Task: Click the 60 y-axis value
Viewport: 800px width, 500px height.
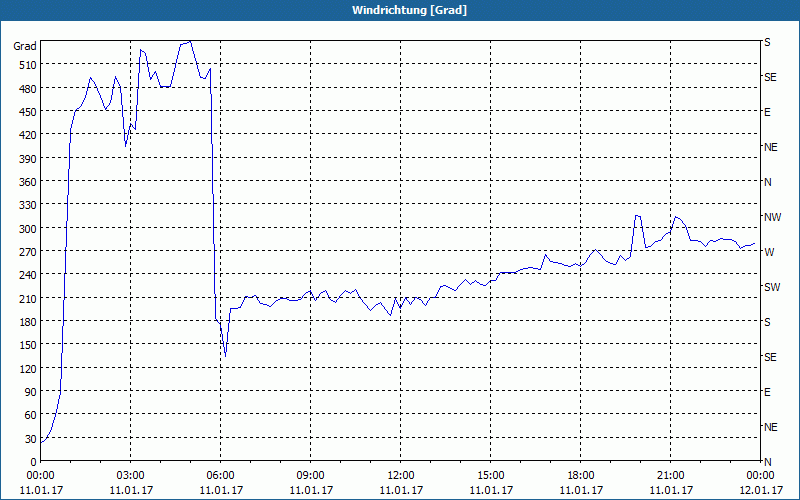Action: coord(31,416)
